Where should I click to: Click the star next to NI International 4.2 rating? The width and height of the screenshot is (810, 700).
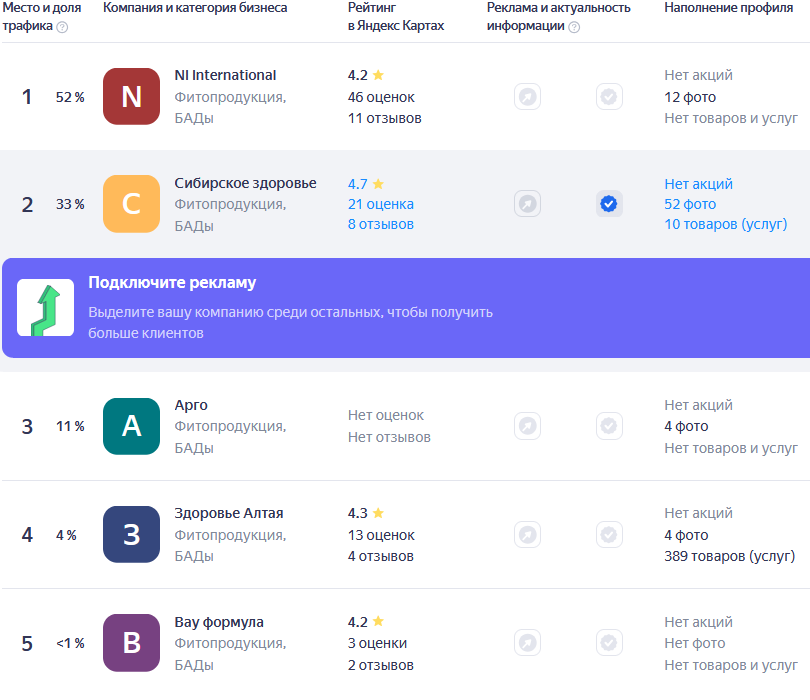(x=378, y=75)
